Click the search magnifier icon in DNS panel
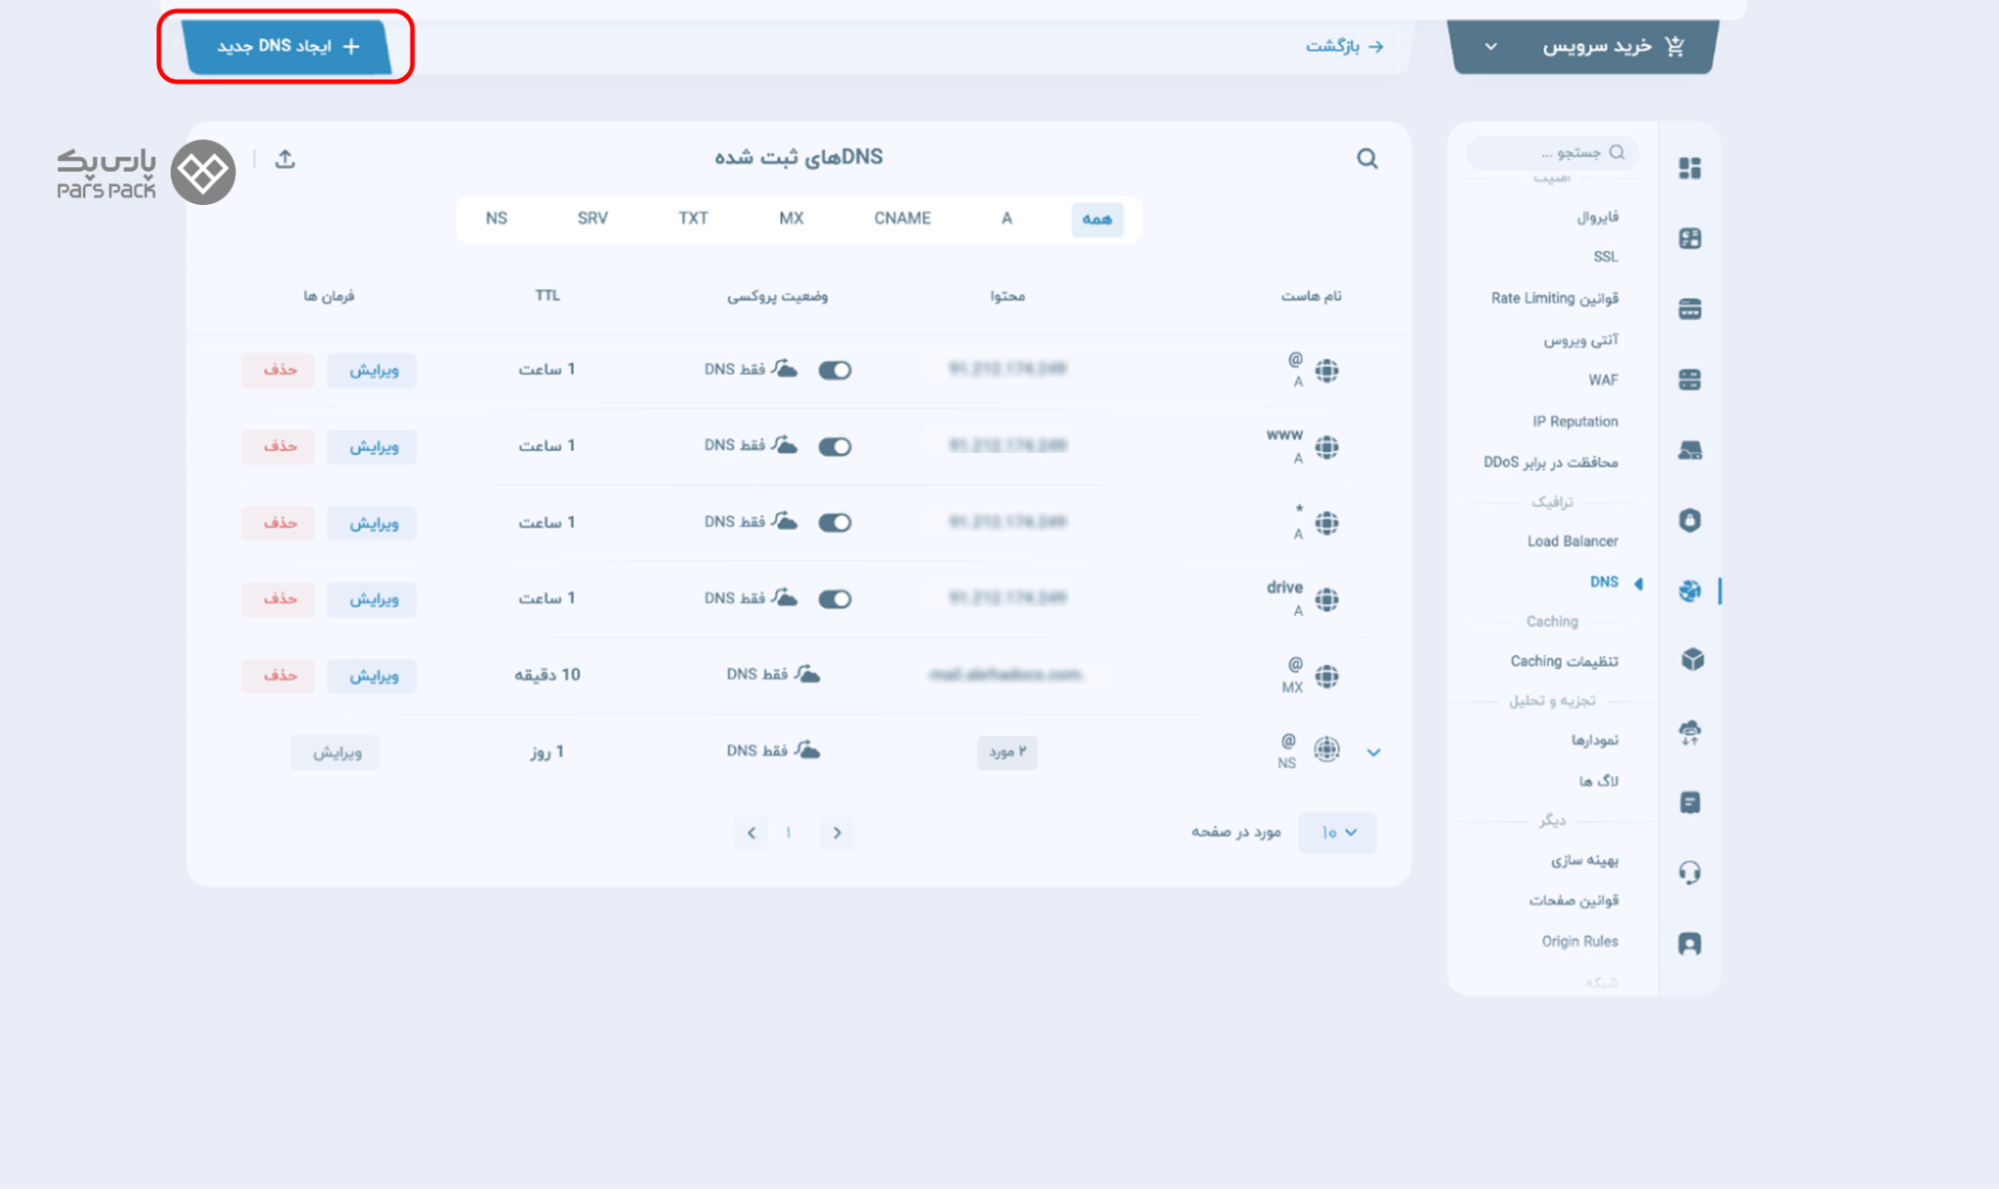 1366,158
